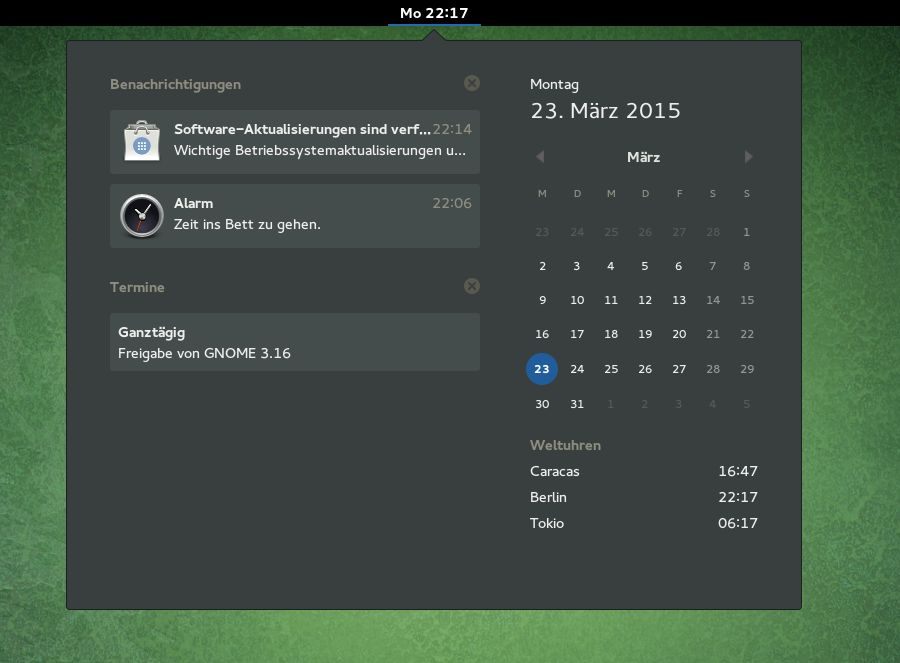This screenshot has width=900, height=663.
Task: Open the Berlin world clock entry
Action: [643, 497]
